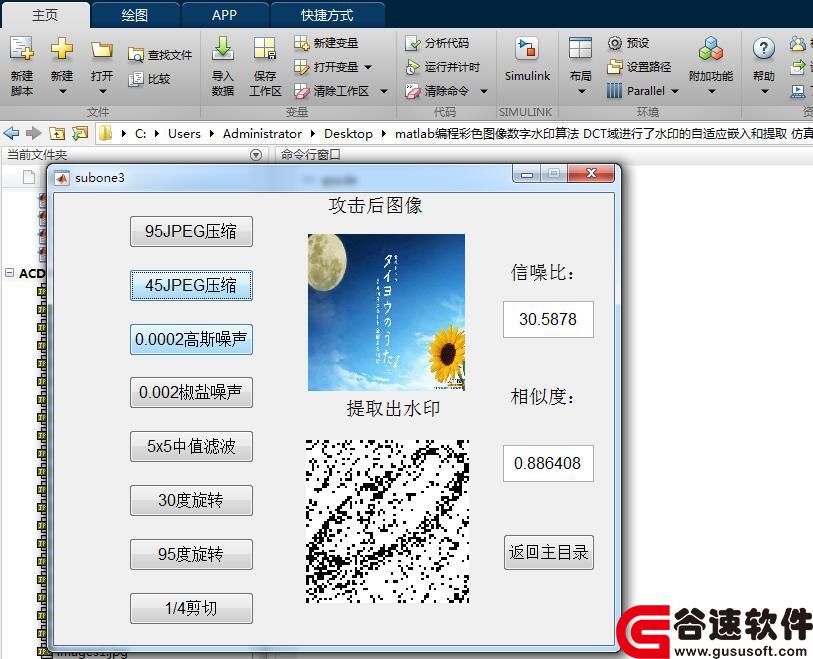Click the up one folder icon
The height and width of the screenshot is (659, 813).
(x=57, y=133)
